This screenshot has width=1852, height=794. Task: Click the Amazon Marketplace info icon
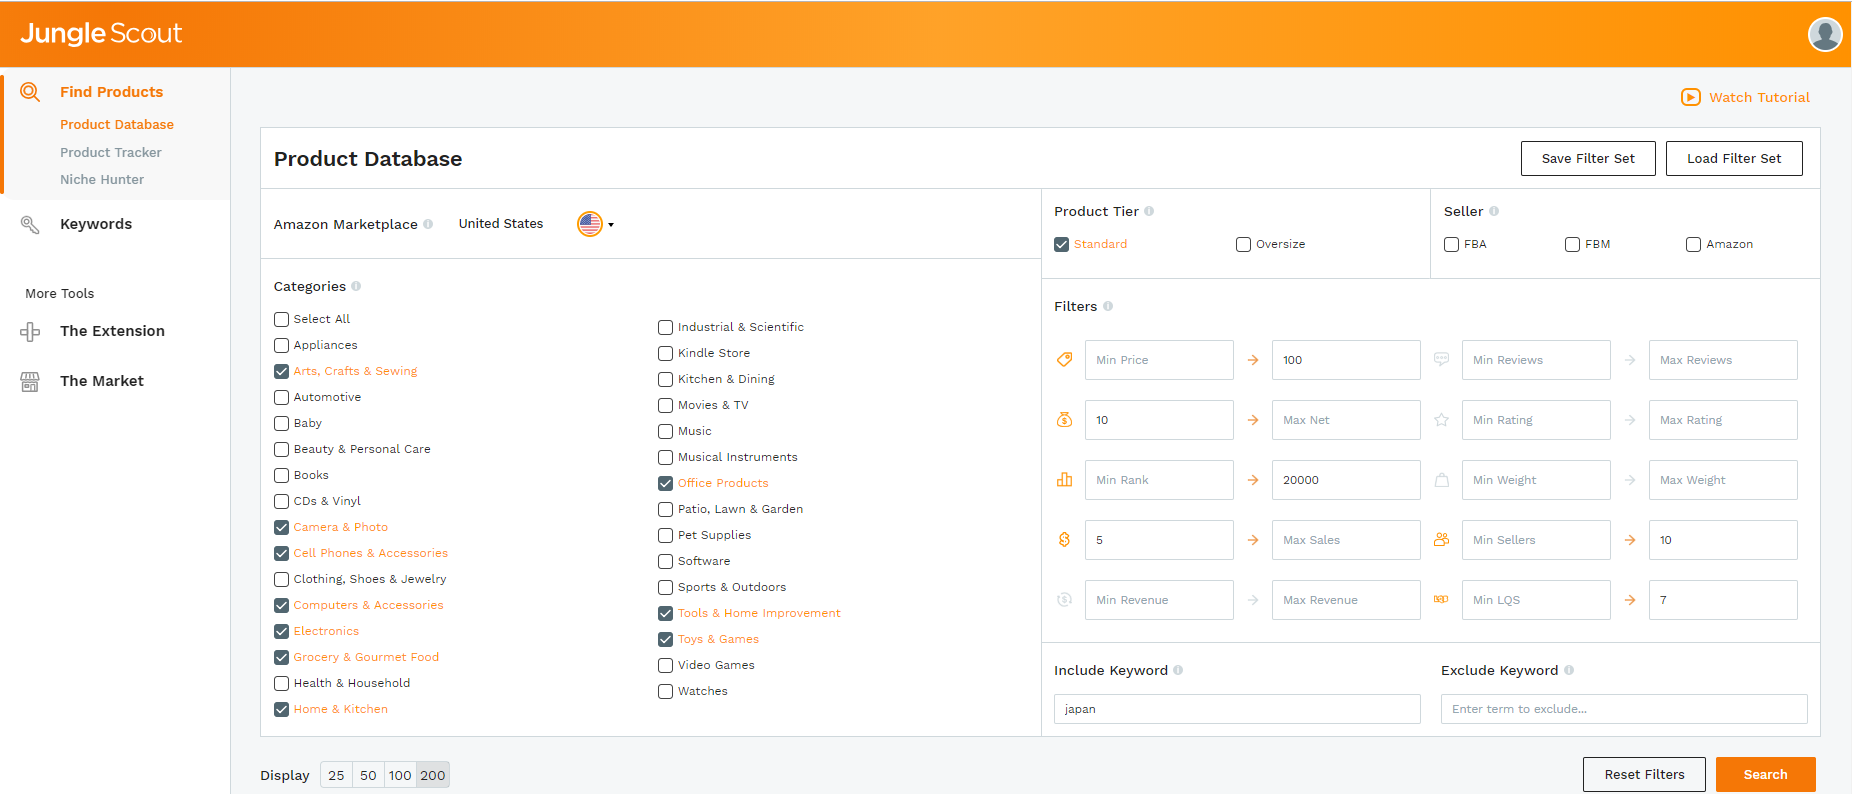click(x=428, y=224)
